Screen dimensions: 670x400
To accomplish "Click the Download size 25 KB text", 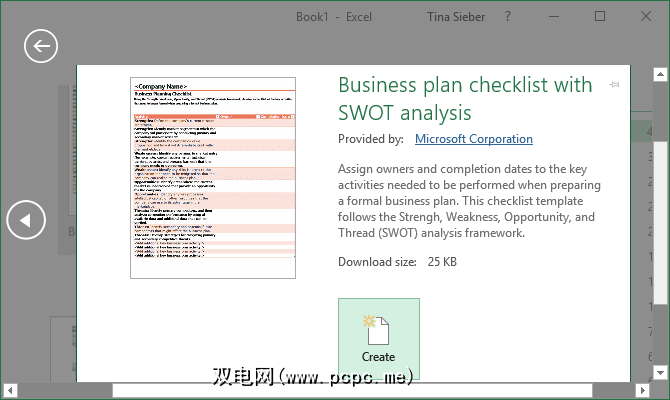I will click(x=397, y=262).
